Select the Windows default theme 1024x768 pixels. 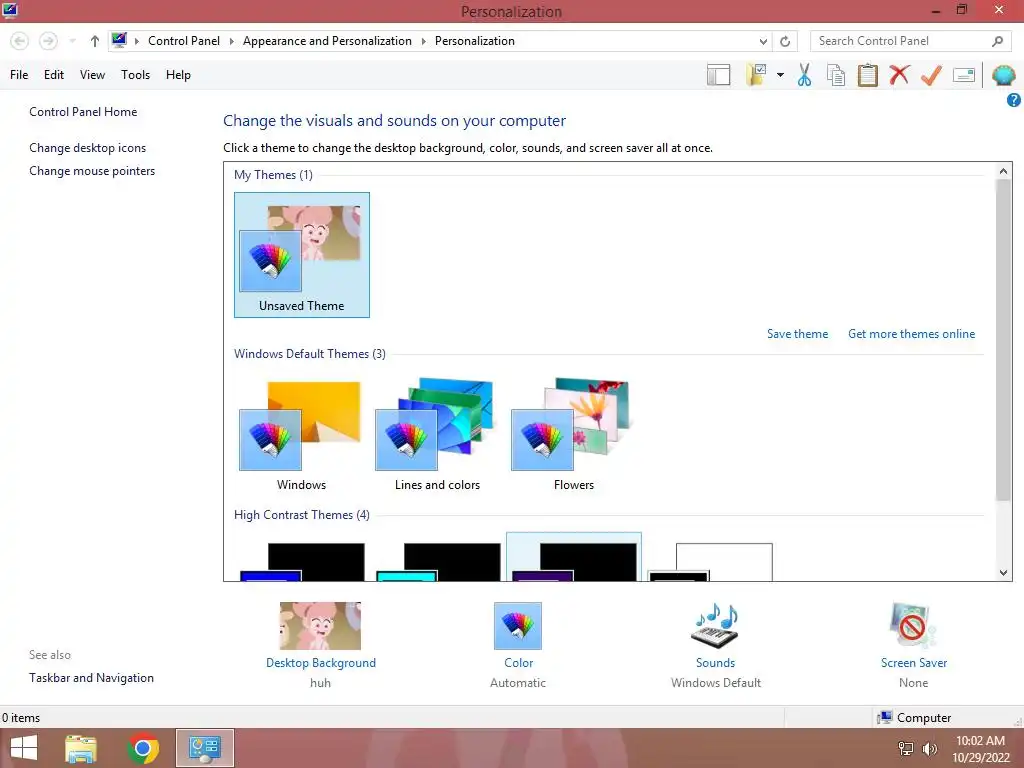pos(301,434)
